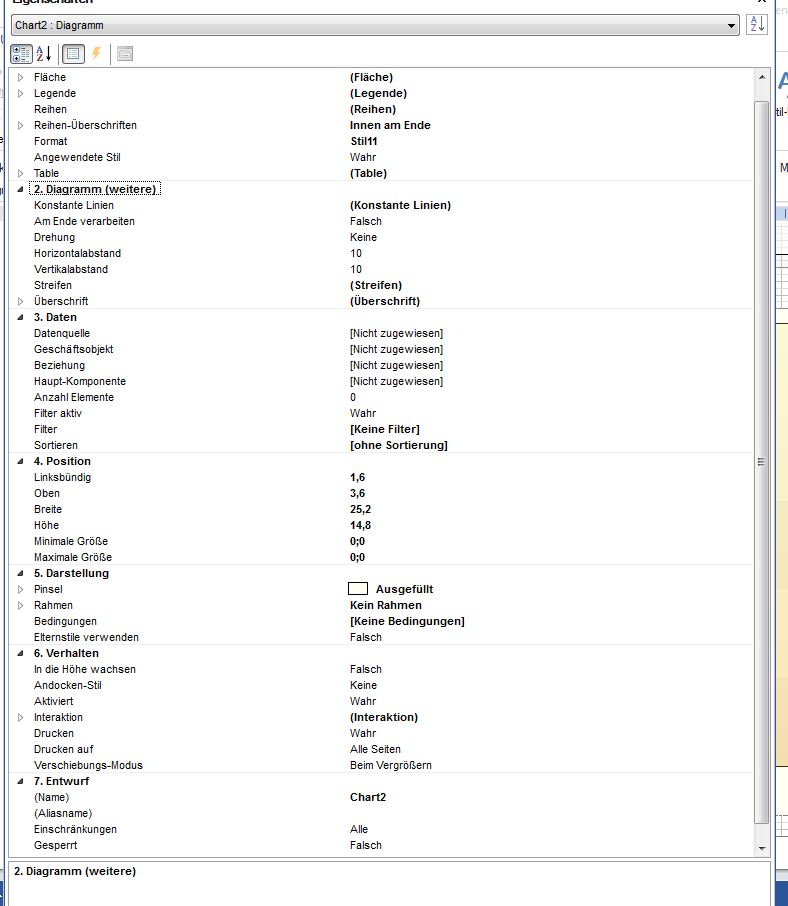Viewport: 788px width, 906px height.
Task: Expand the Rahmen property
Action: 20,606
